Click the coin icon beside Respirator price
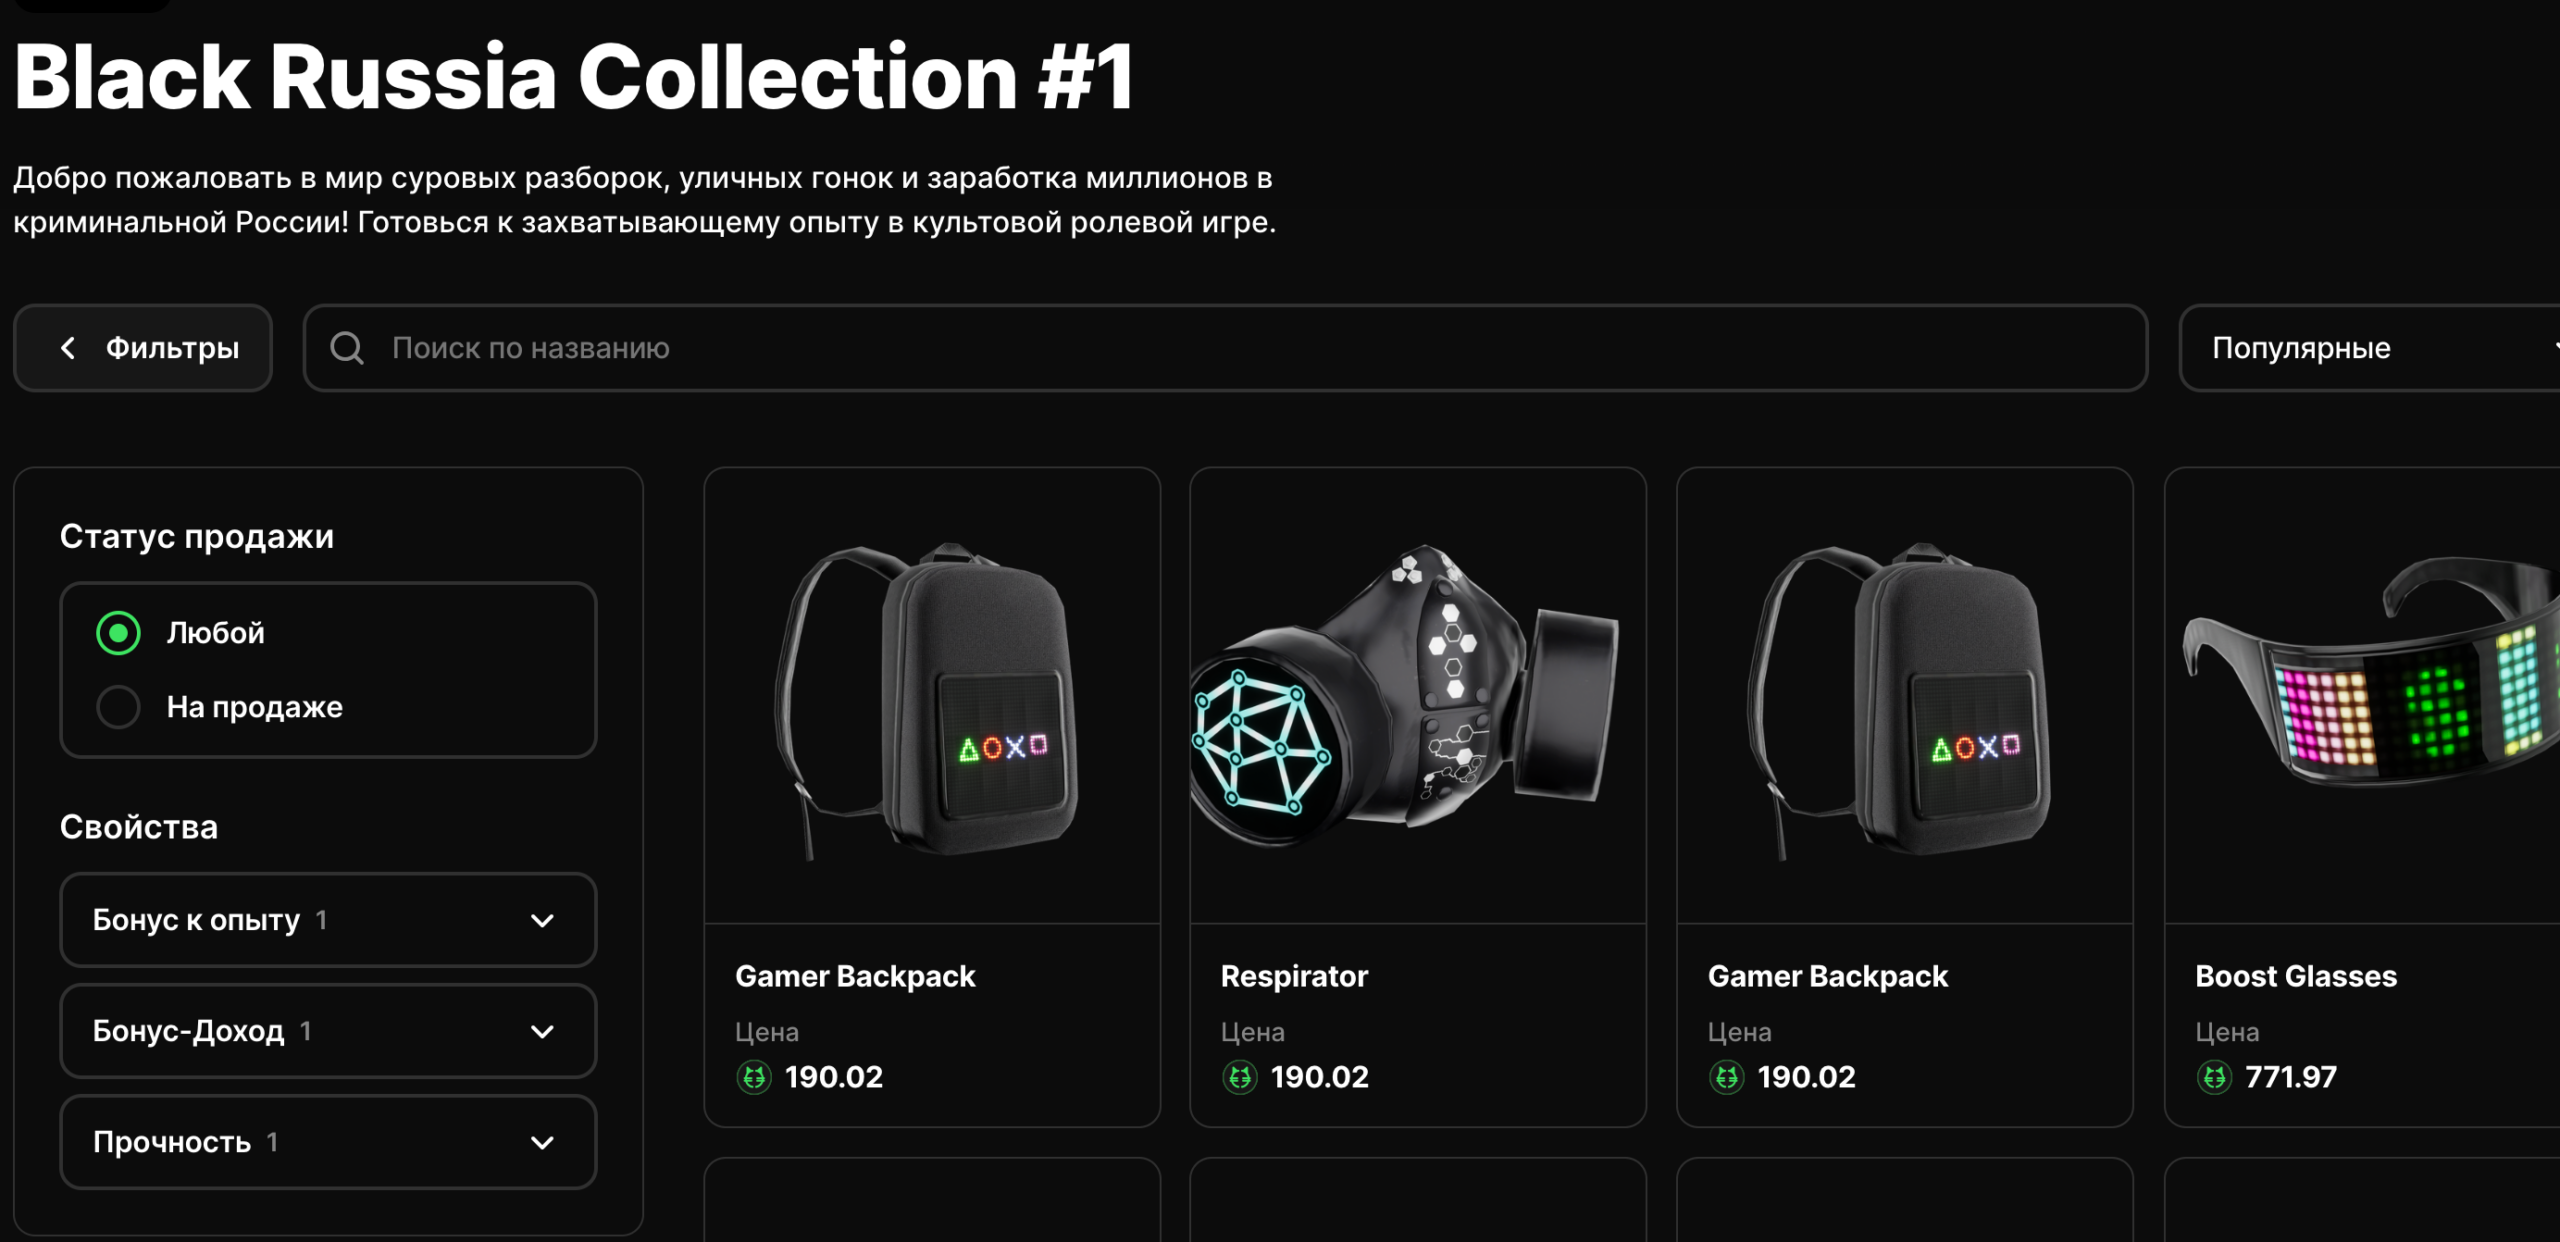2560x1242 pixels. [1240, 1077]
